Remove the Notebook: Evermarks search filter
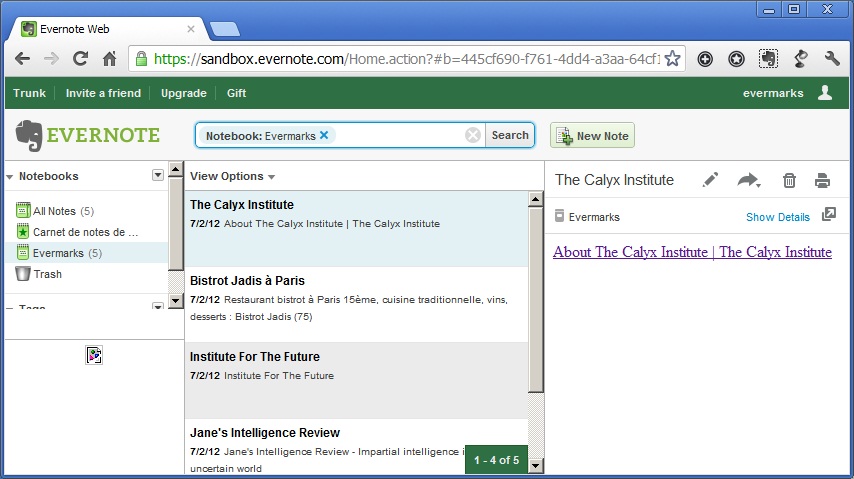This screenshot has height=479, width=854. [x=324, y=135]
